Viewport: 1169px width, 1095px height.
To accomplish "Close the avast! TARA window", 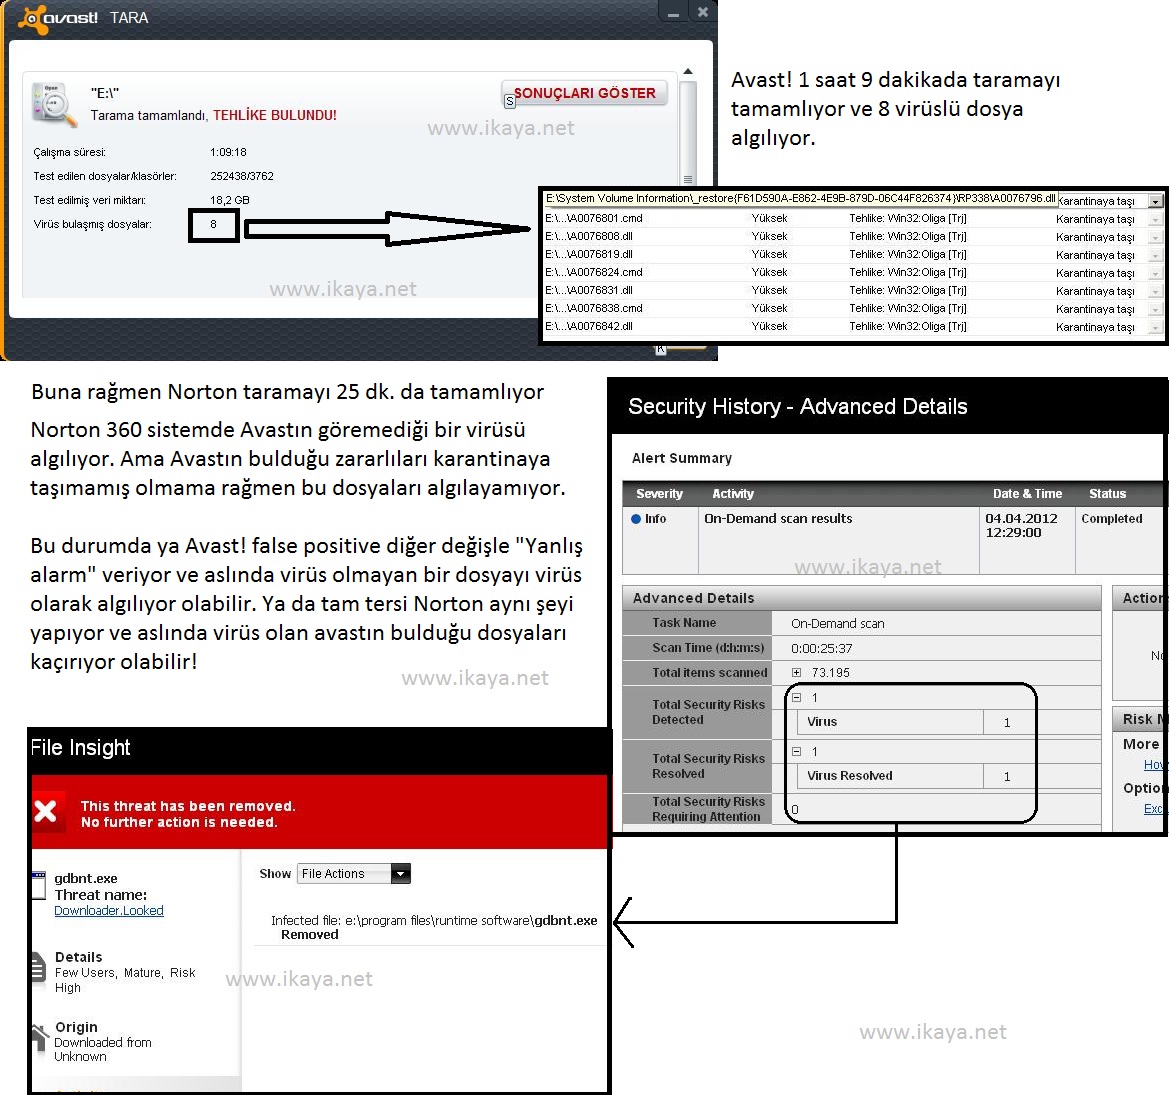I will point(702,12).
